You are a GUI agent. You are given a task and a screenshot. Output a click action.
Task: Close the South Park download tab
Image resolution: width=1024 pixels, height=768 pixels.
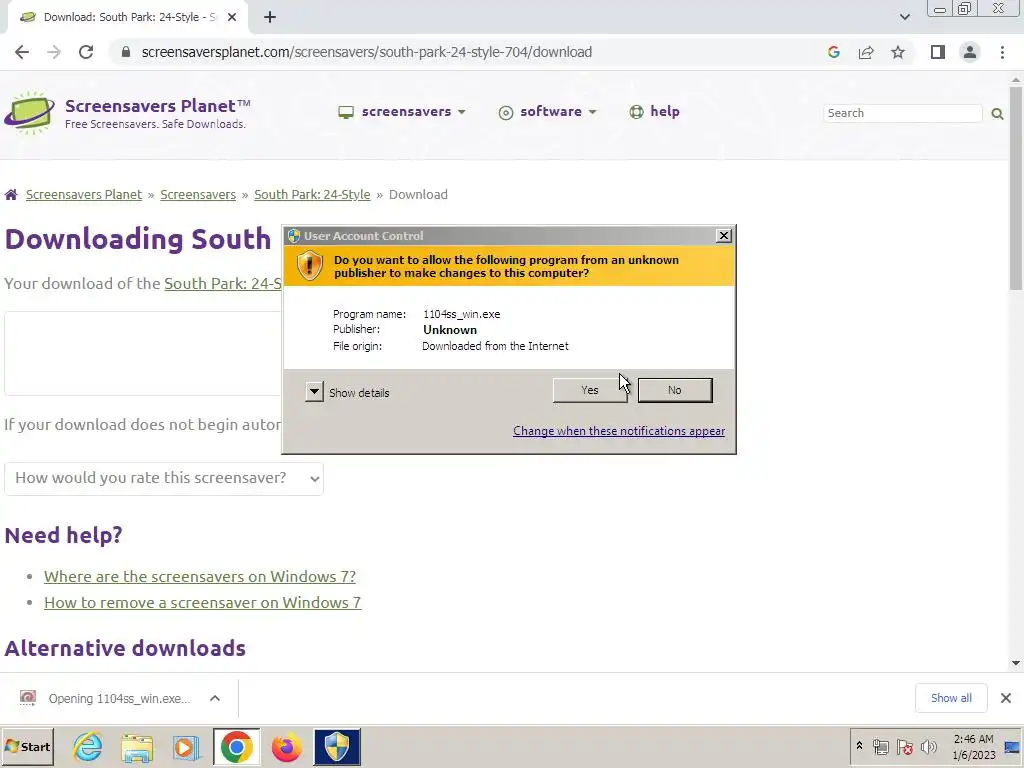[232, 18]
